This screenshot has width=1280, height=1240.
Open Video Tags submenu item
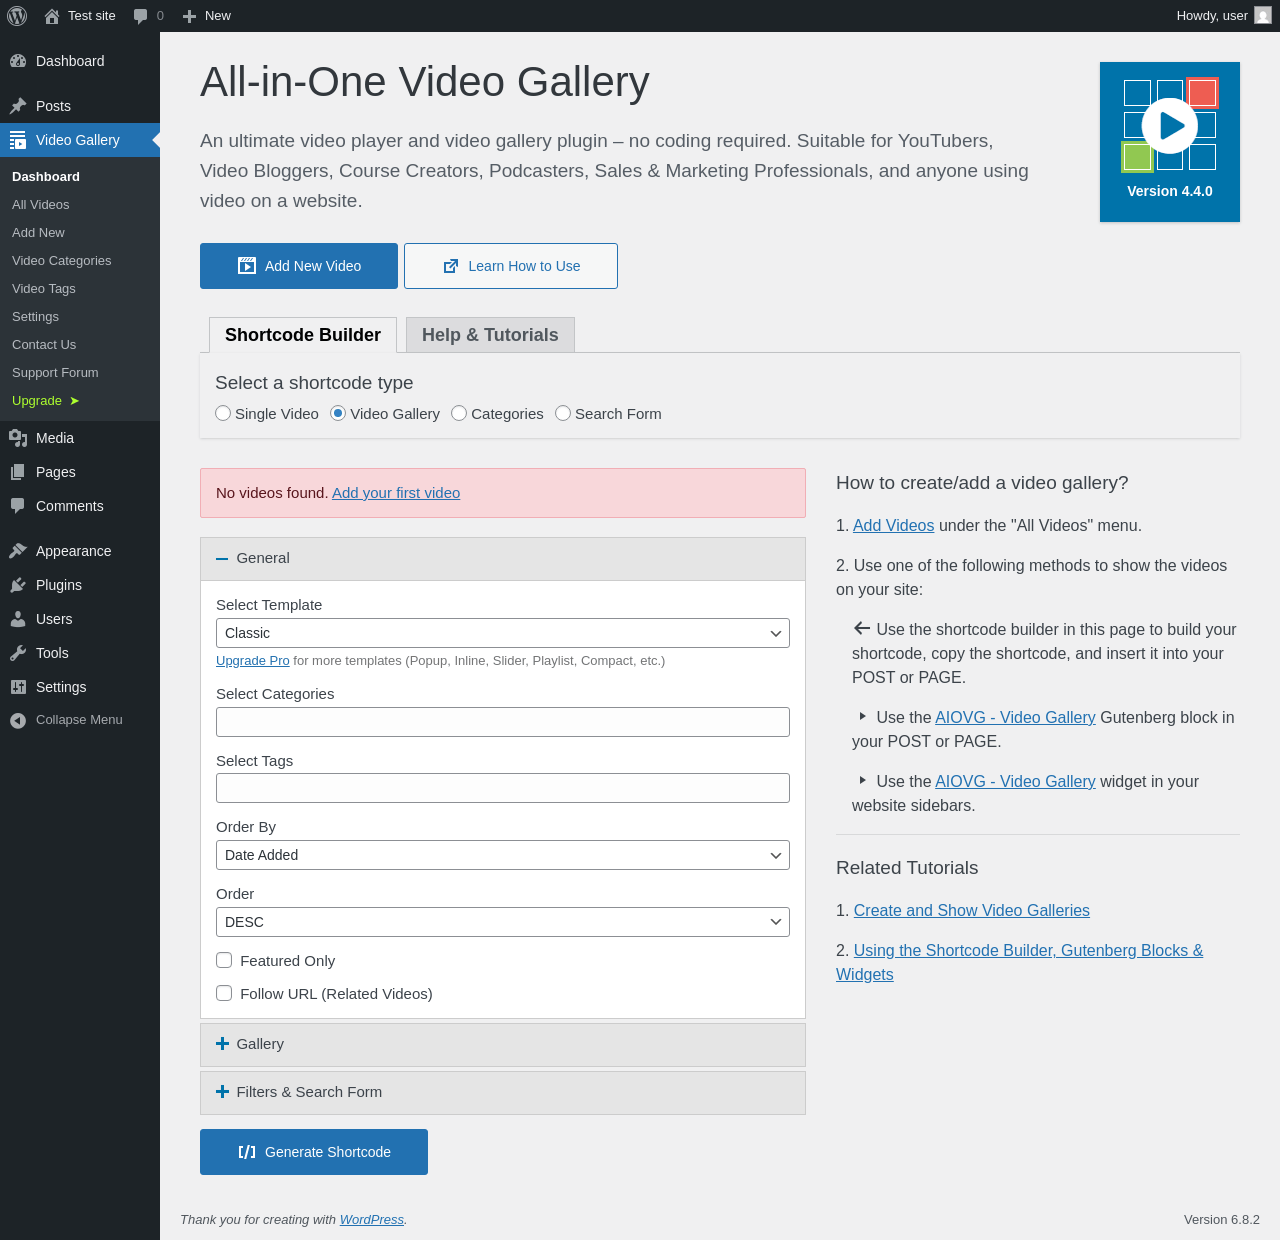click(80, 289)
